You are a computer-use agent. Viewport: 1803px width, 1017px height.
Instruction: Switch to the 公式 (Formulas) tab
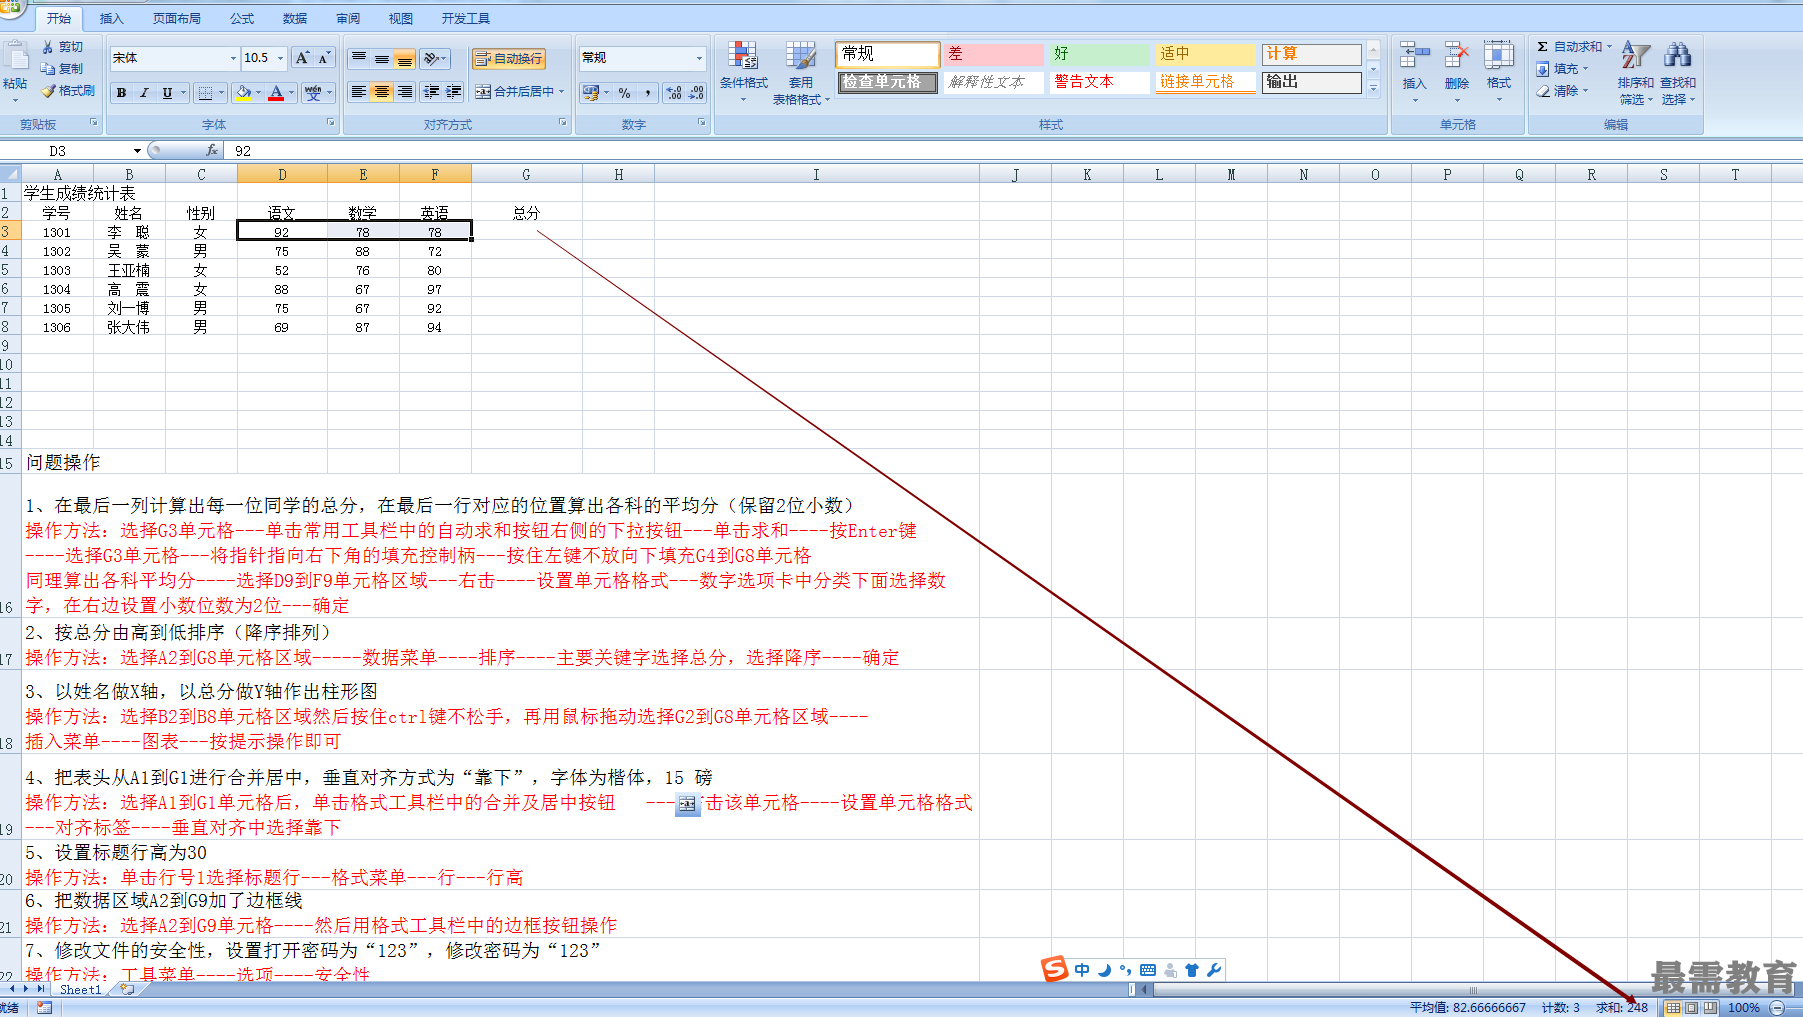[242, 19]
